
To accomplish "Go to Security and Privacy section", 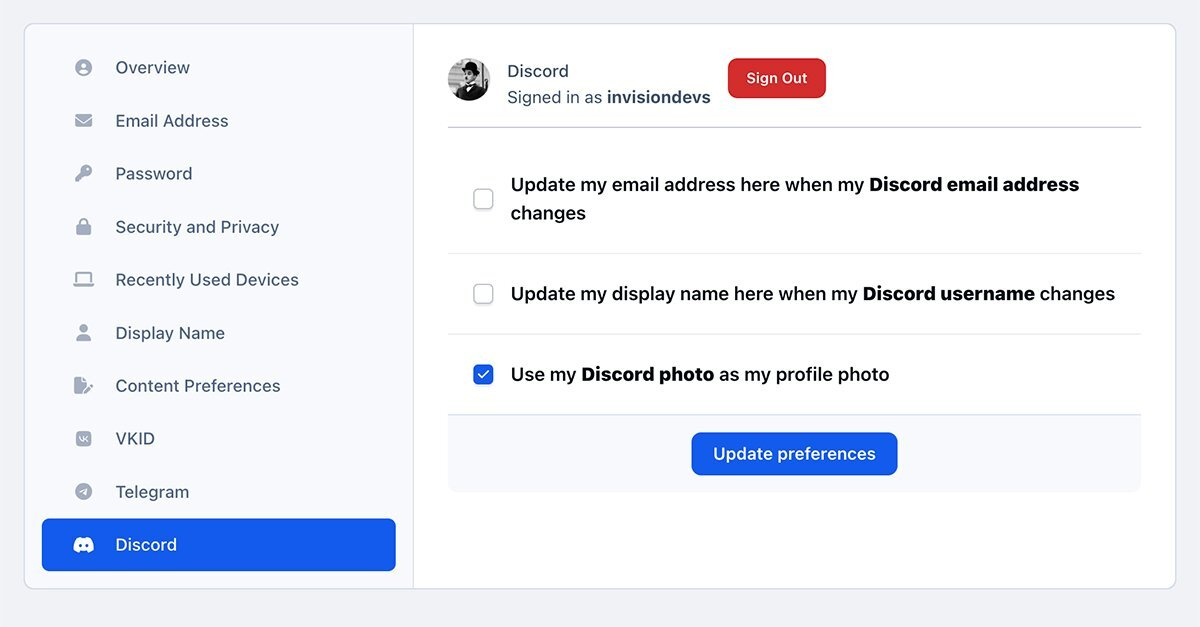I will coord(197,227).
